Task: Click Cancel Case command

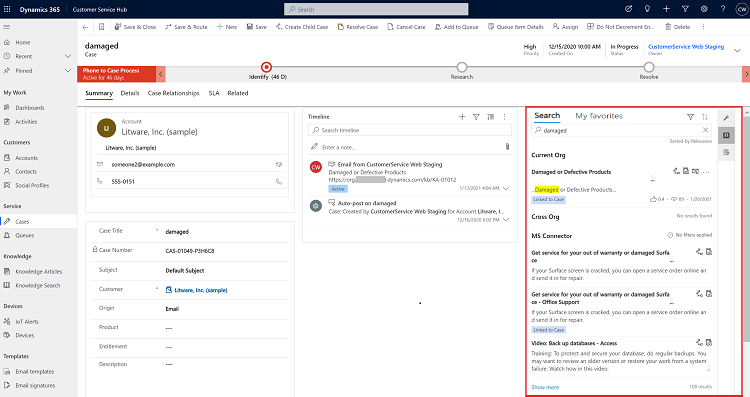Action: 406,27
